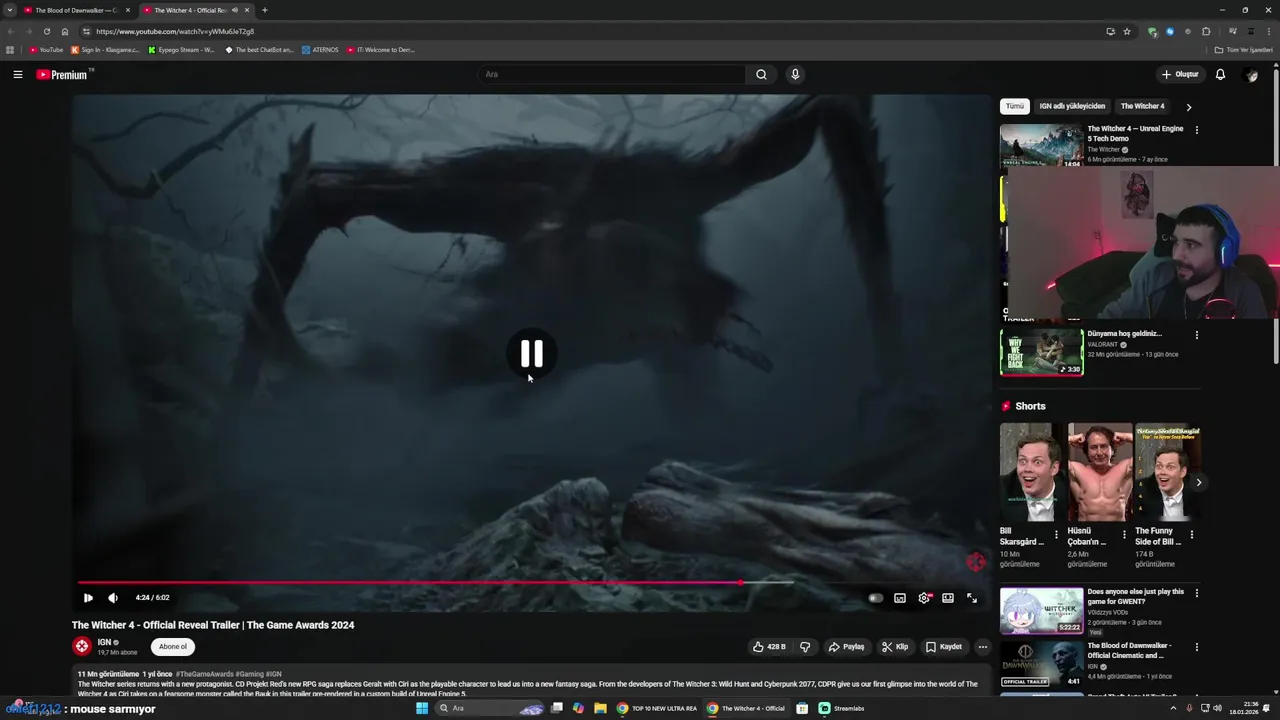1280x720 pixels.
Task: Go to YouTube Premium home logo
Action: (x=62, y=75)
